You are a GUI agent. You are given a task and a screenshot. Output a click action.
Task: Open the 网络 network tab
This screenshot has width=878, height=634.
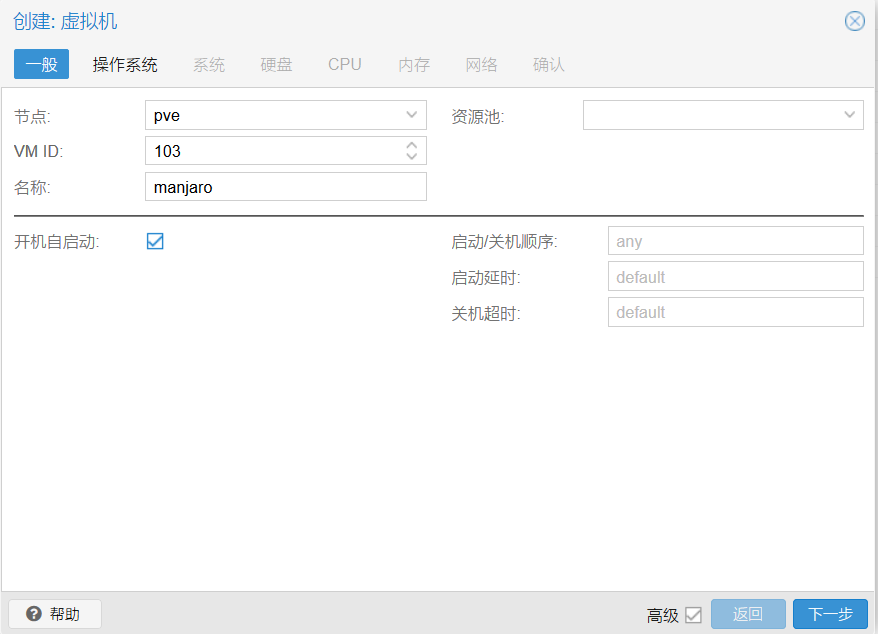[481, 64]
